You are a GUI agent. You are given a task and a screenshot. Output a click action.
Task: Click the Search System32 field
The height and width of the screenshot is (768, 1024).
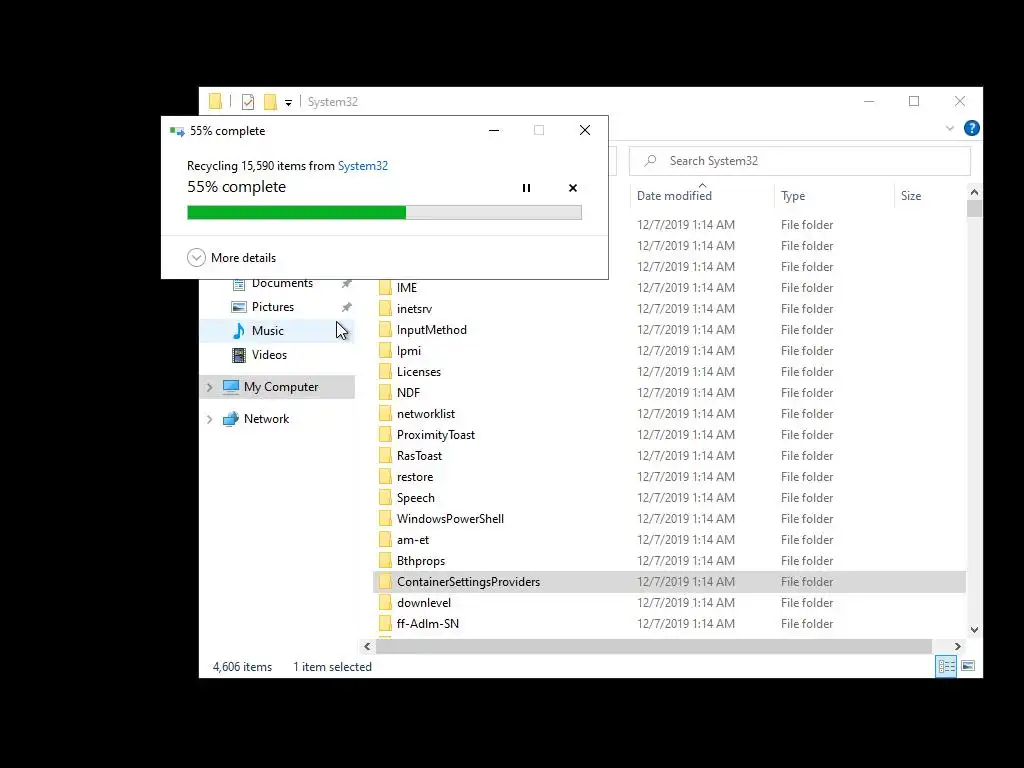799,161
